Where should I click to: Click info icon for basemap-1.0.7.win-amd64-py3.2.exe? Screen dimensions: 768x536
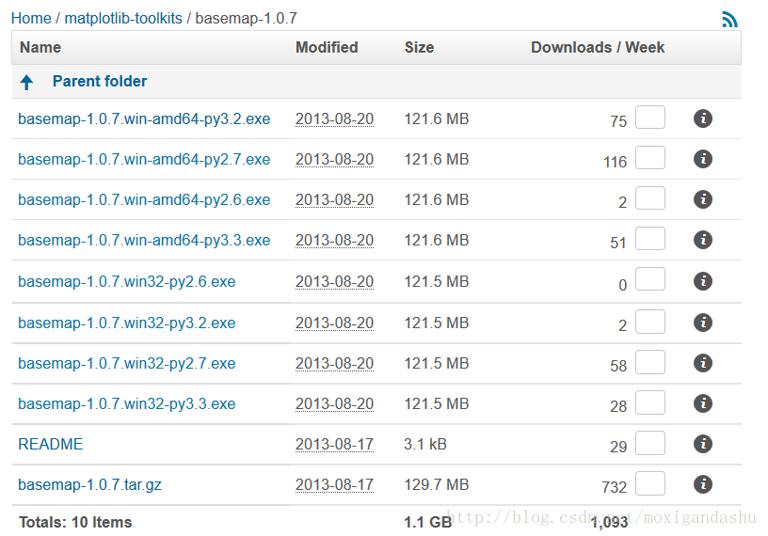[703, 119]
